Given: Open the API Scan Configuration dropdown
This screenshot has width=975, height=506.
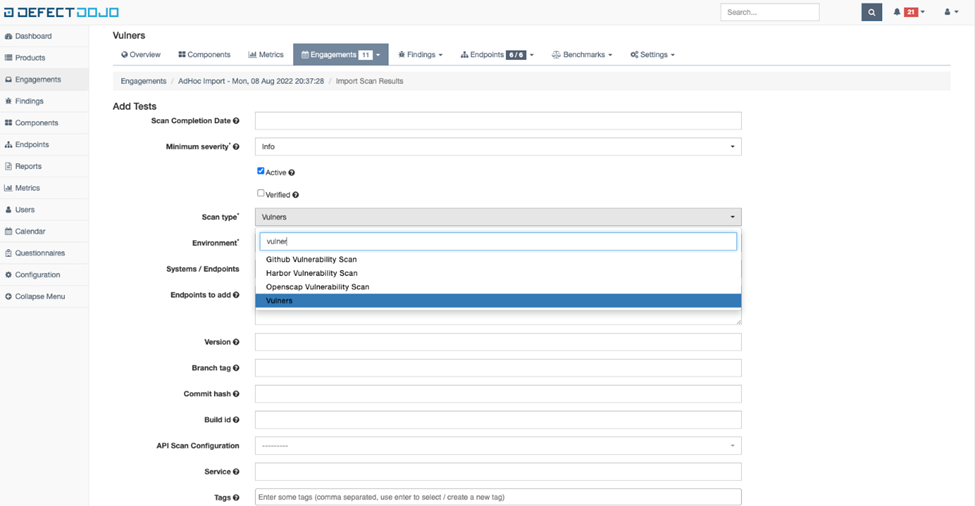Looking at the screenshot, I should (x=498, y=446).
